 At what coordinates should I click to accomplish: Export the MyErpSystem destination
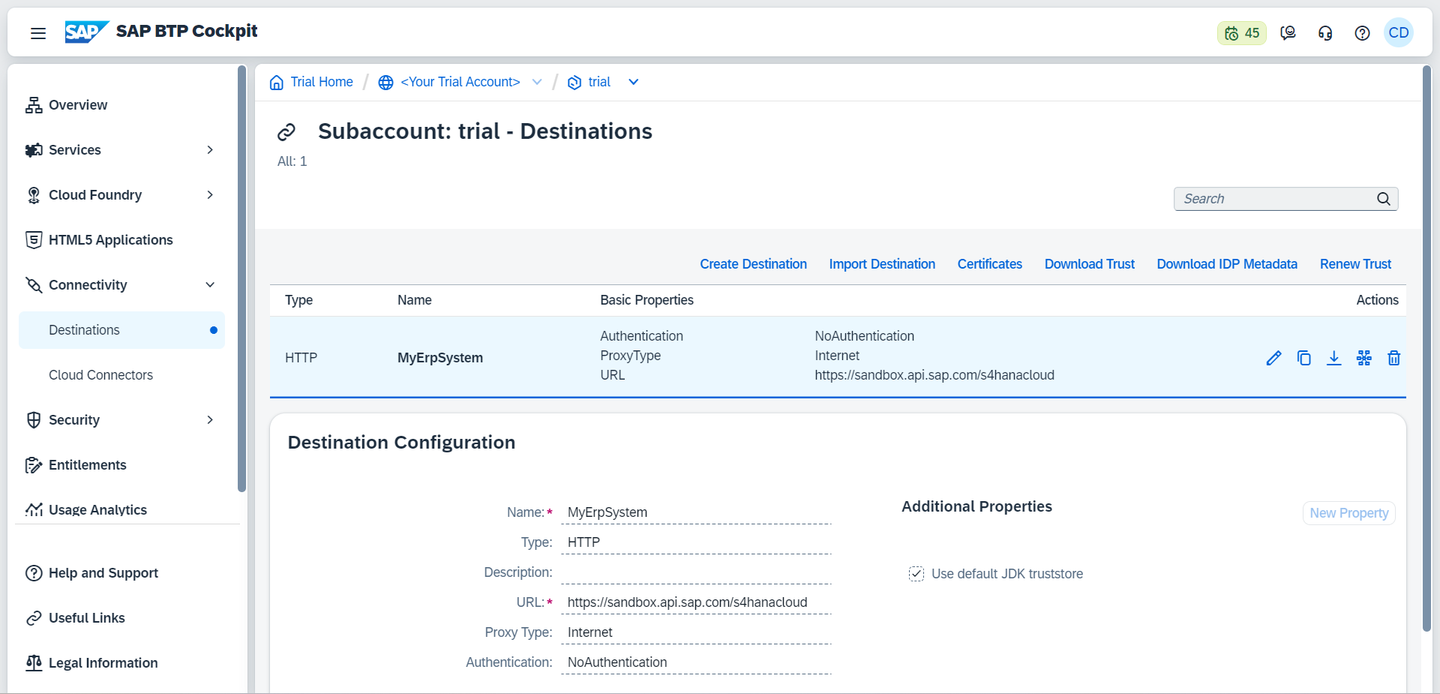(x=1334, y=358)
